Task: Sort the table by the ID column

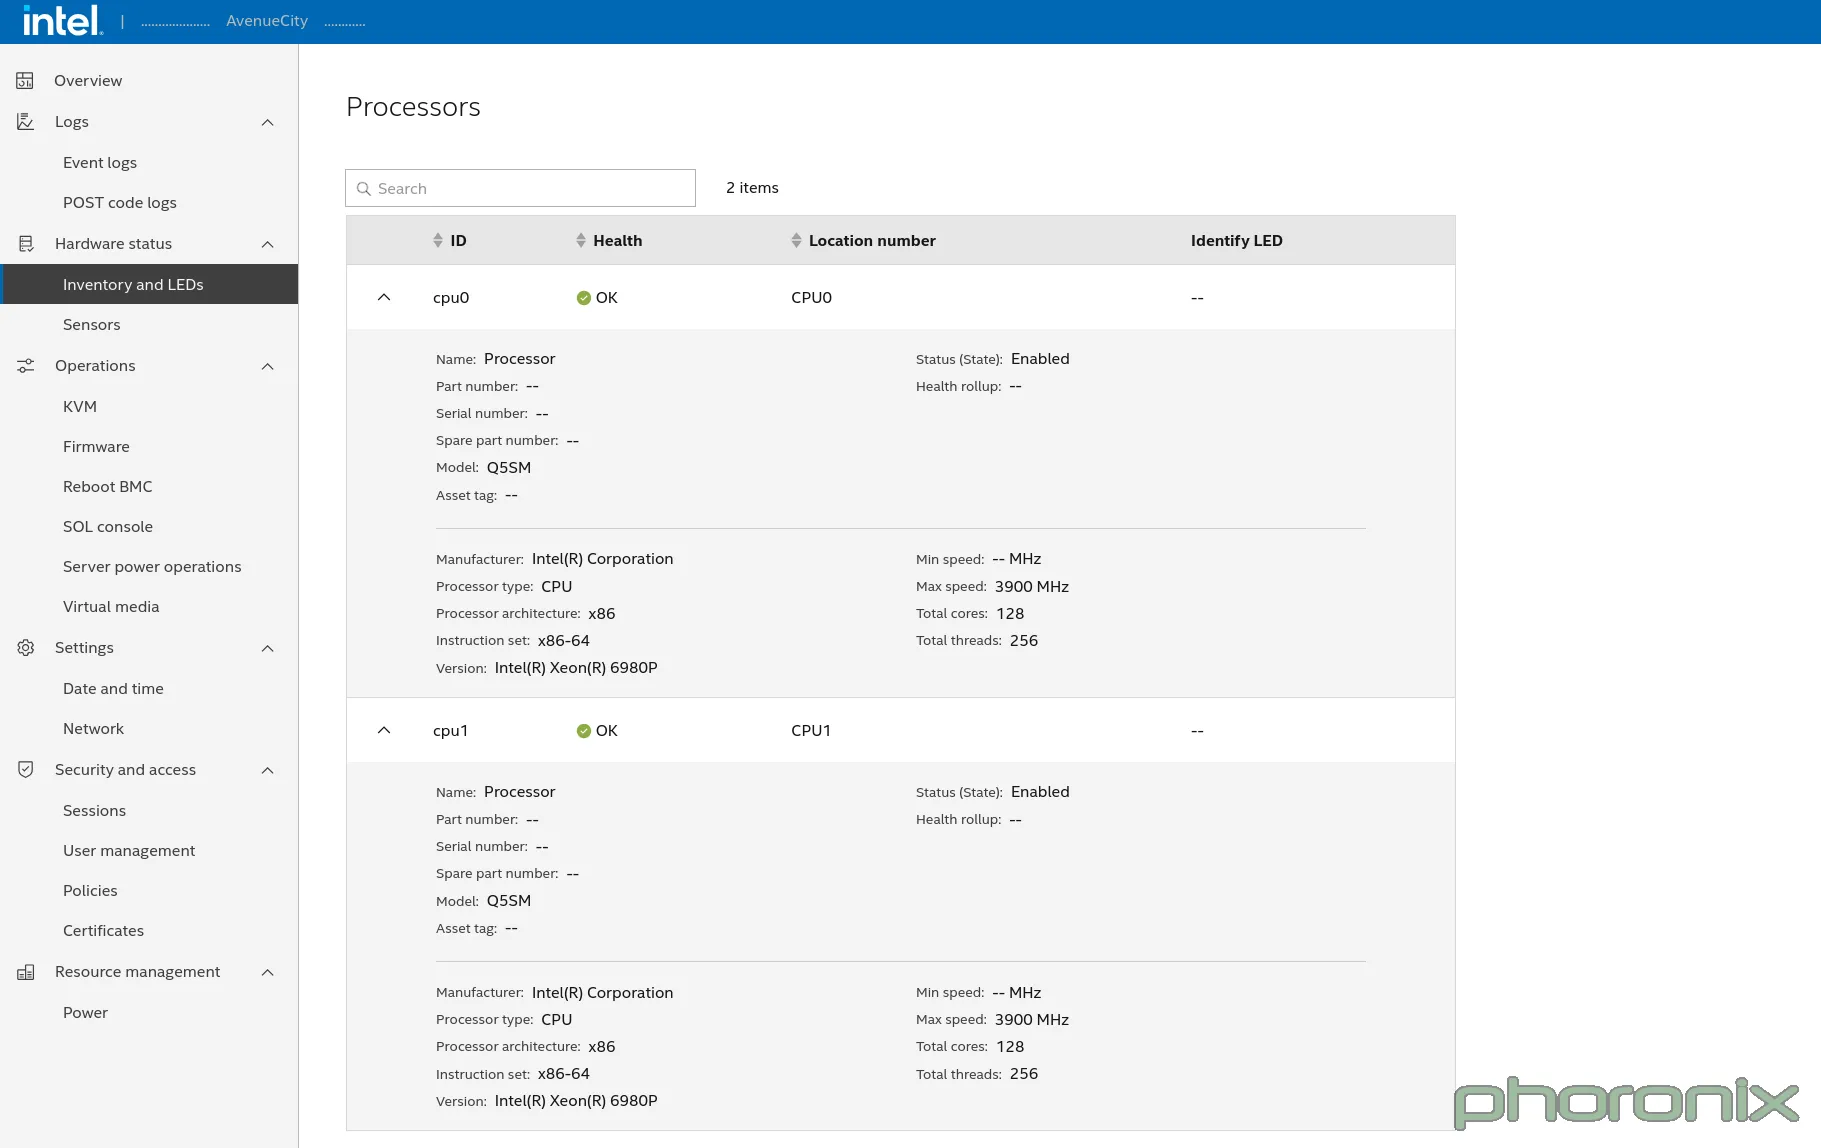Action: [x=437, y=240]
